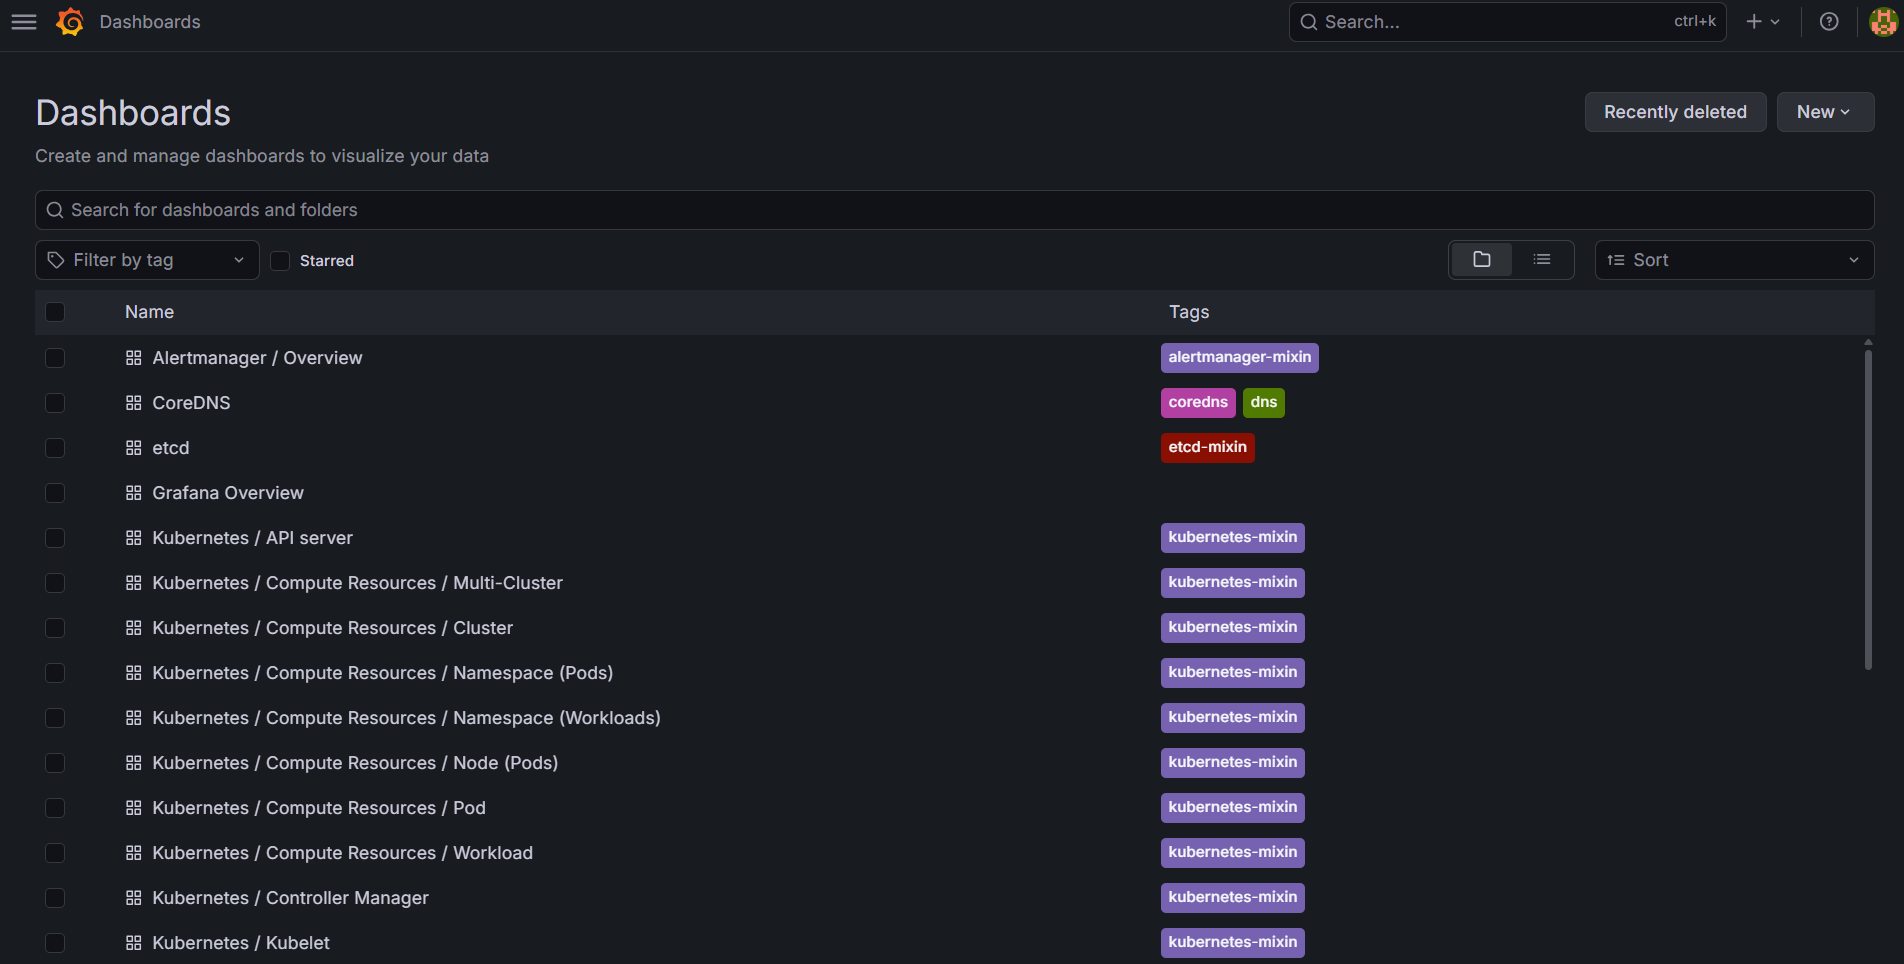The height and width of the screenshot is (964, 1904).
Task: Focus Search for dashboards and folders field
Action: pos(954,210)
